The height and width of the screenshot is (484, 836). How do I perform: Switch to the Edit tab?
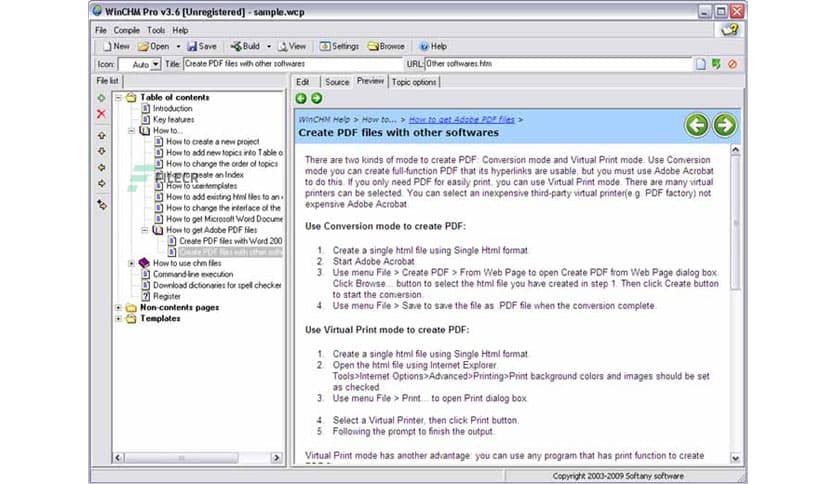[303, 82]
